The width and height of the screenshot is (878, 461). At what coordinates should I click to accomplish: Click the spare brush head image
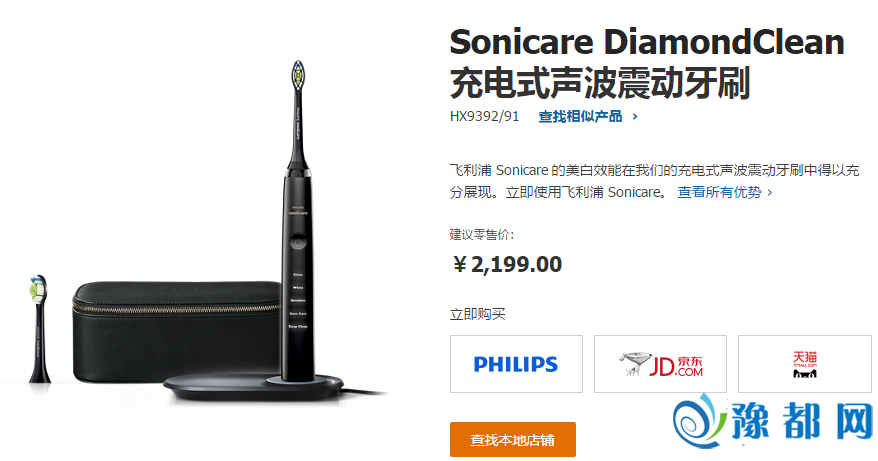click(x=39, y=329)
